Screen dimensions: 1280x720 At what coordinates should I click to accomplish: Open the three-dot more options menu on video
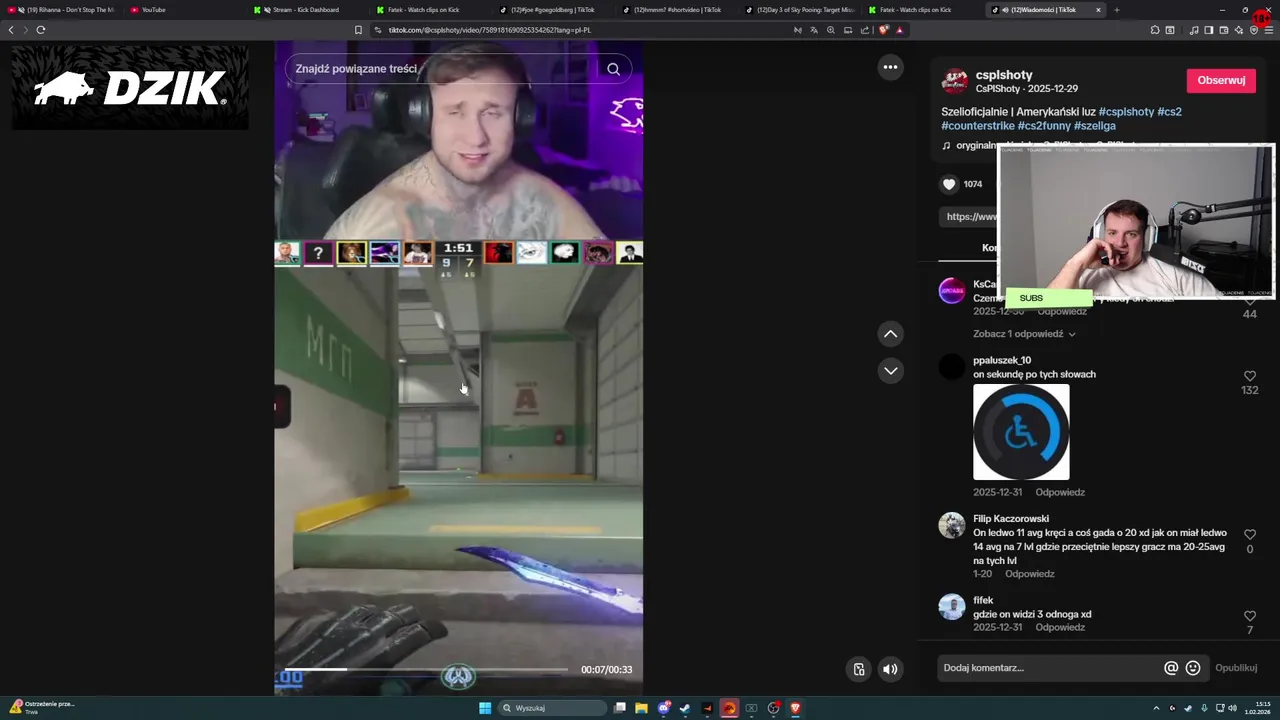(890, 67)
